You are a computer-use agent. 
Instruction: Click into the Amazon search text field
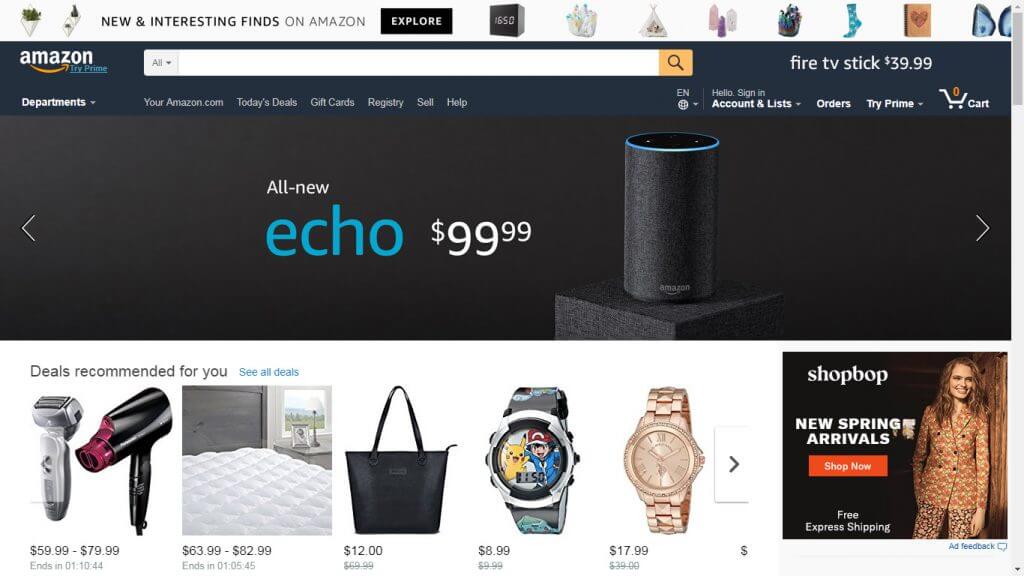(419, 63)
